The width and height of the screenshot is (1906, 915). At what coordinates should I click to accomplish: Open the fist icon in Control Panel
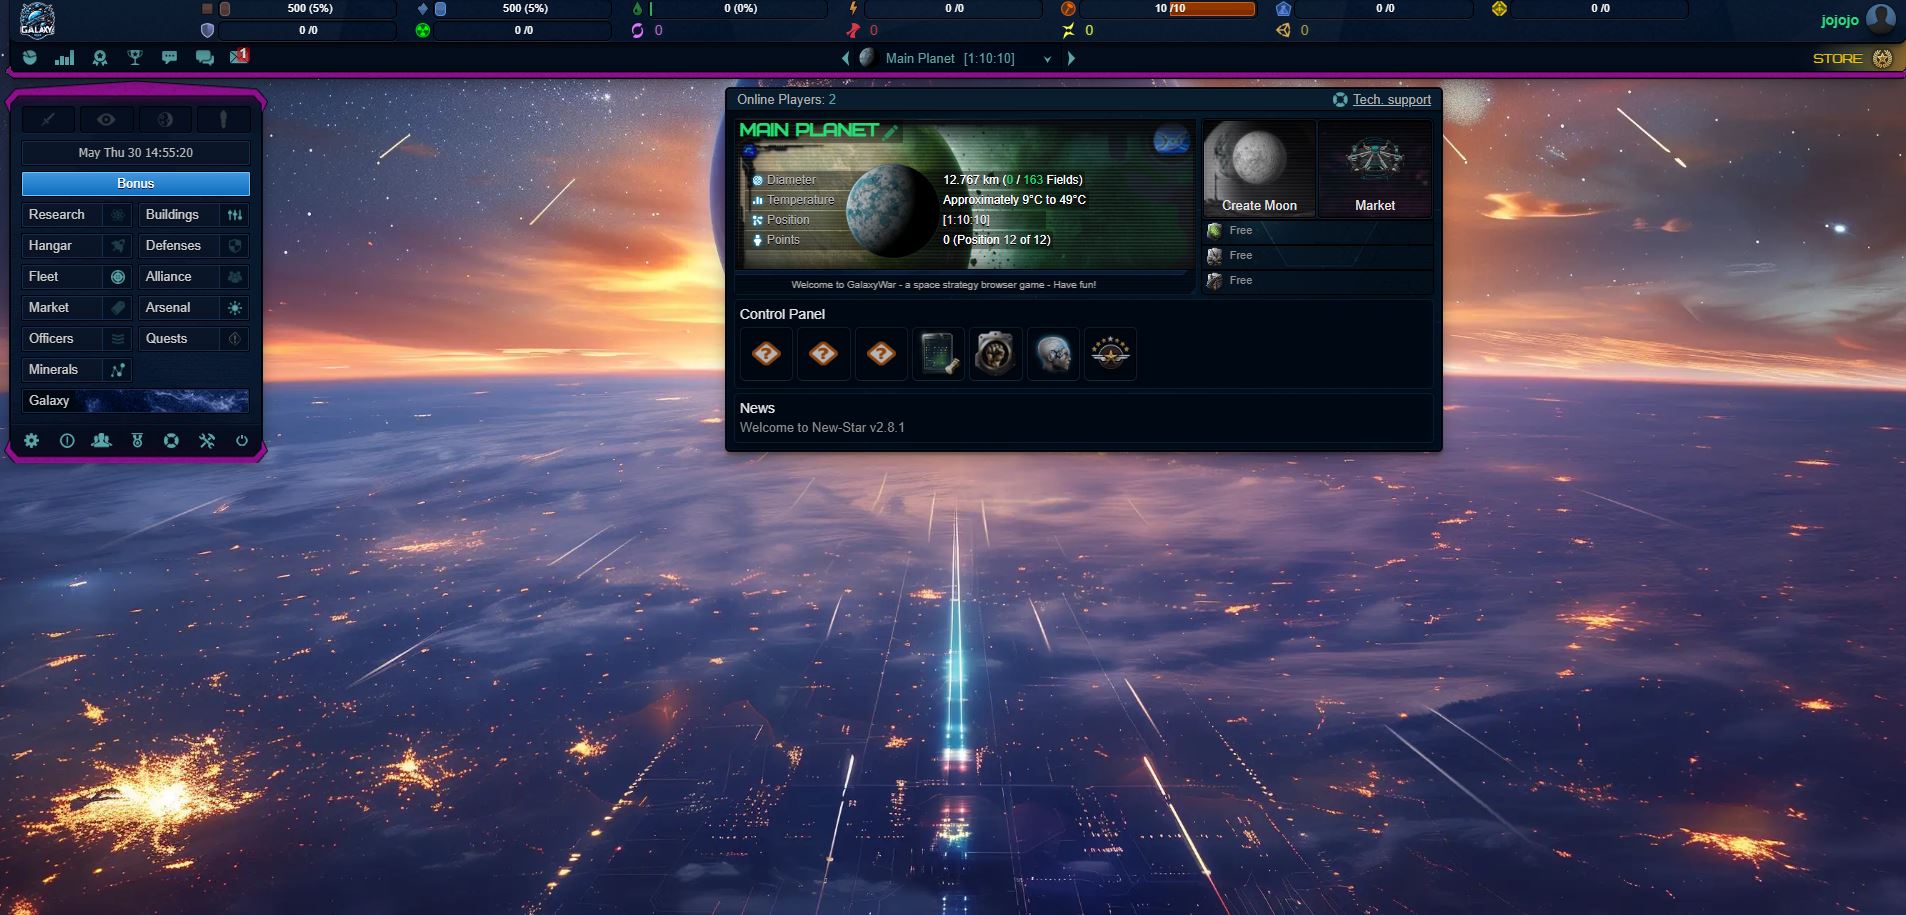[994, 353]
